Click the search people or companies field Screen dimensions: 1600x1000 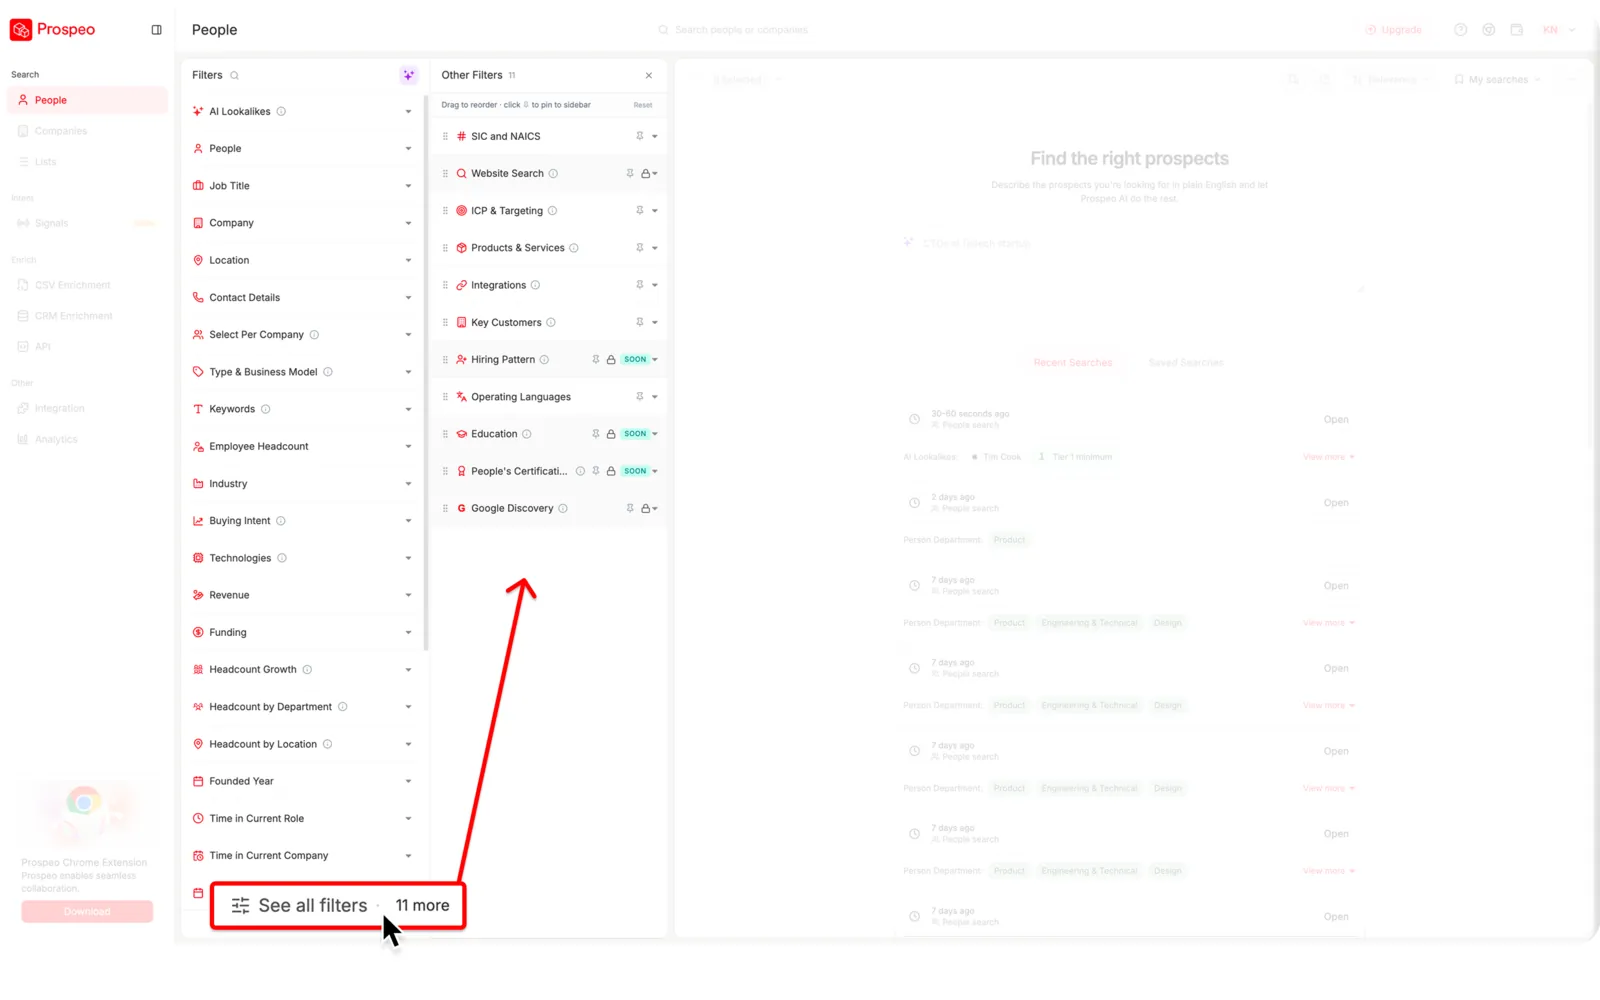click(x=740, y=30)
